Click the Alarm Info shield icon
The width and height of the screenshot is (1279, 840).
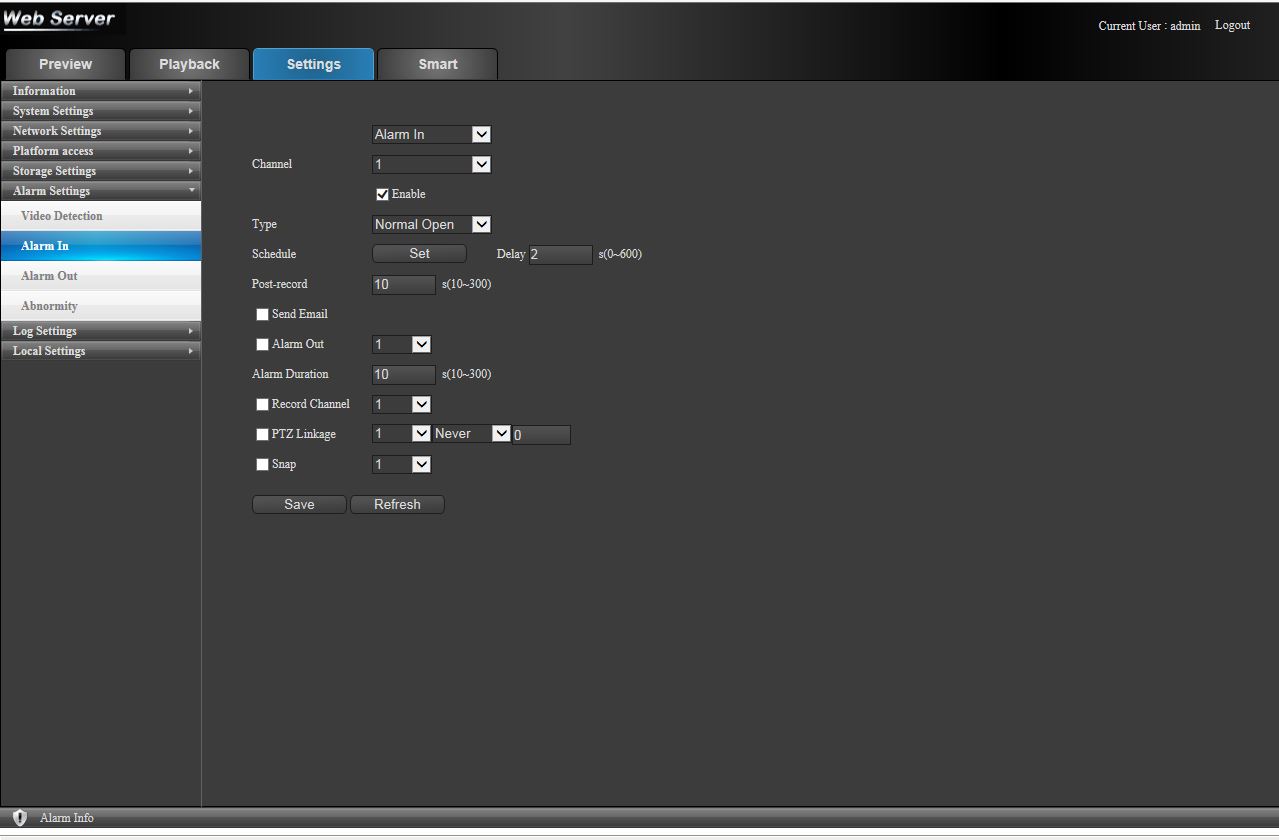[19, 818]
